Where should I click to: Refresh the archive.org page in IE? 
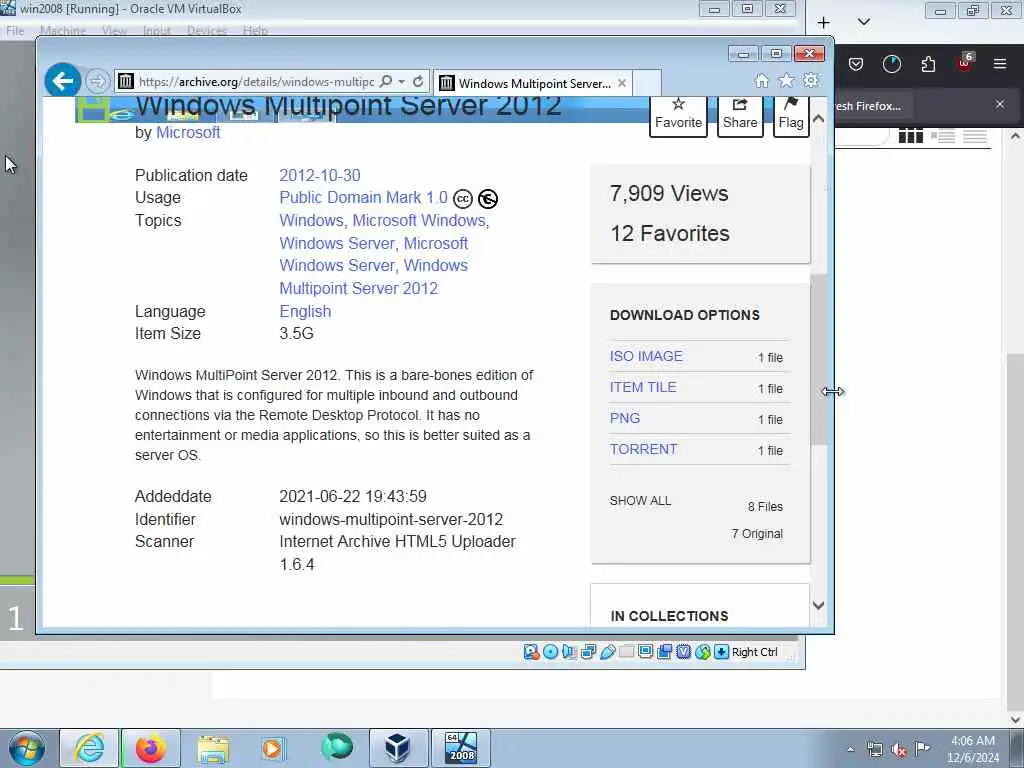[418, 82]
